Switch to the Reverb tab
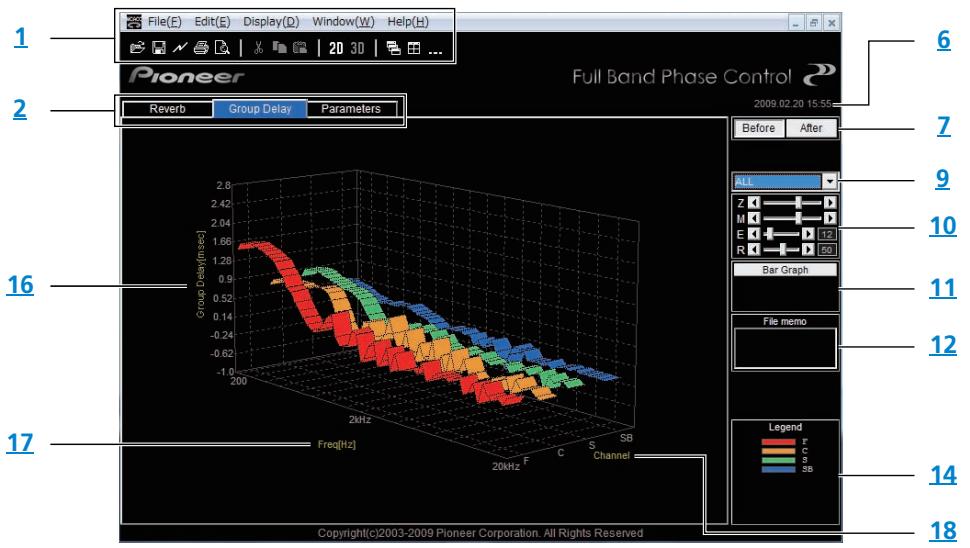 167,109
